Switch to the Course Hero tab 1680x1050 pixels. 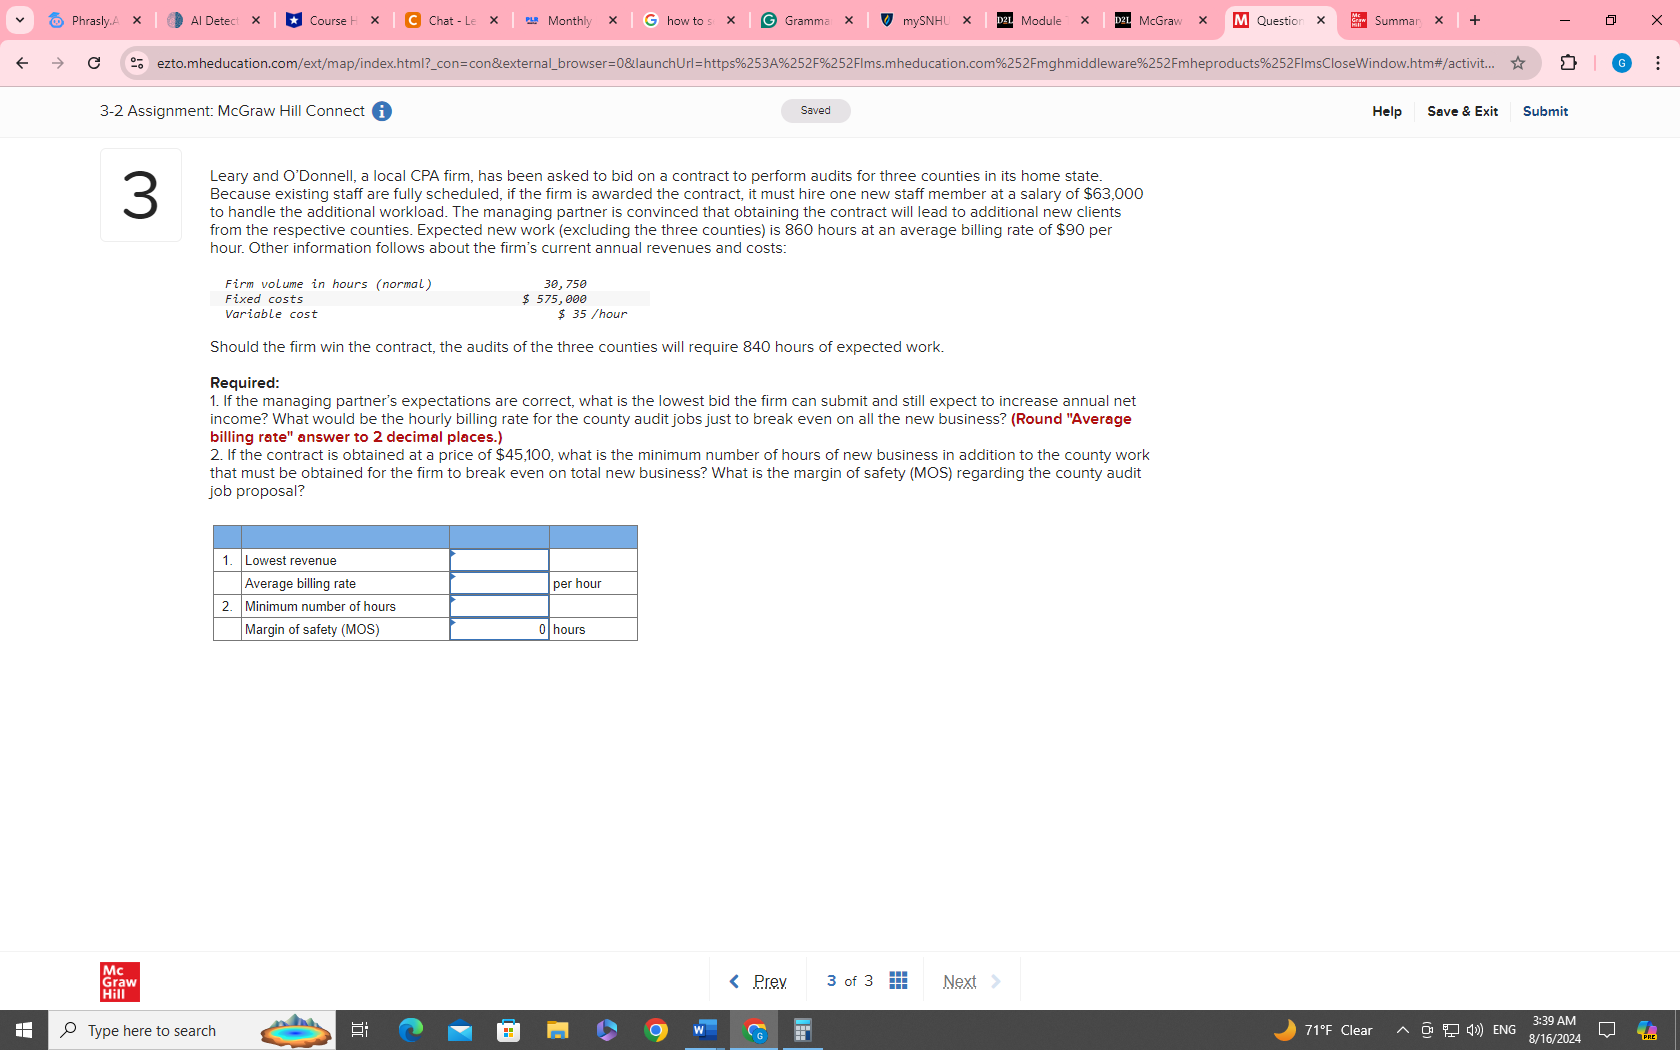(332, 20)
